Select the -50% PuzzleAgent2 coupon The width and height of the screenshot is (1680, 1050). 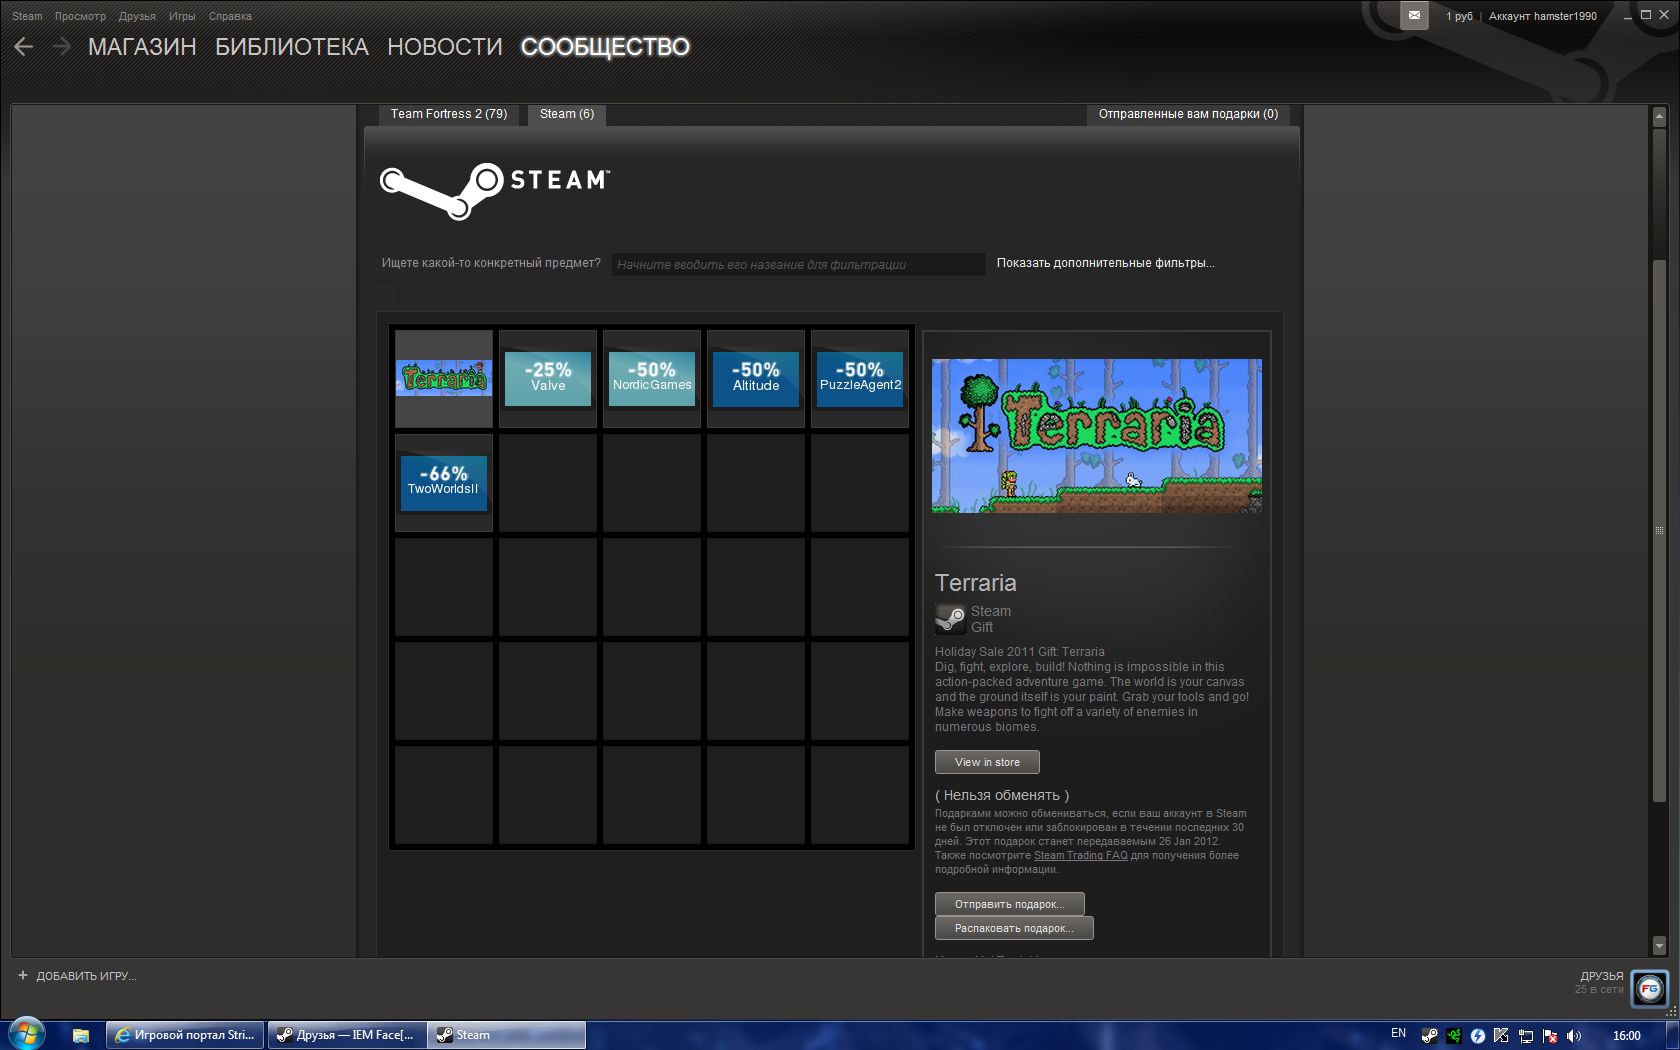coord(860,379)
